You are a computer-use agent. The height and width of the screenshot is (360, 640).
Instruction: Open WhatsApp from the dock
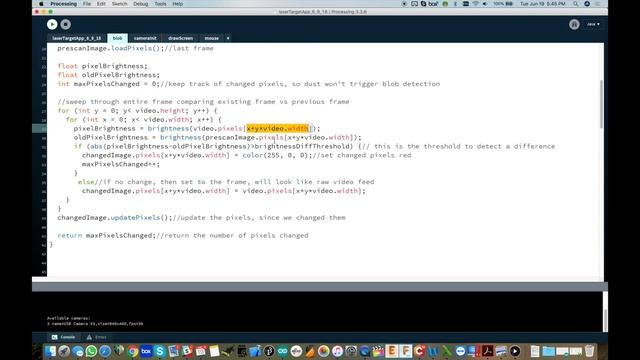coord(91,351)
